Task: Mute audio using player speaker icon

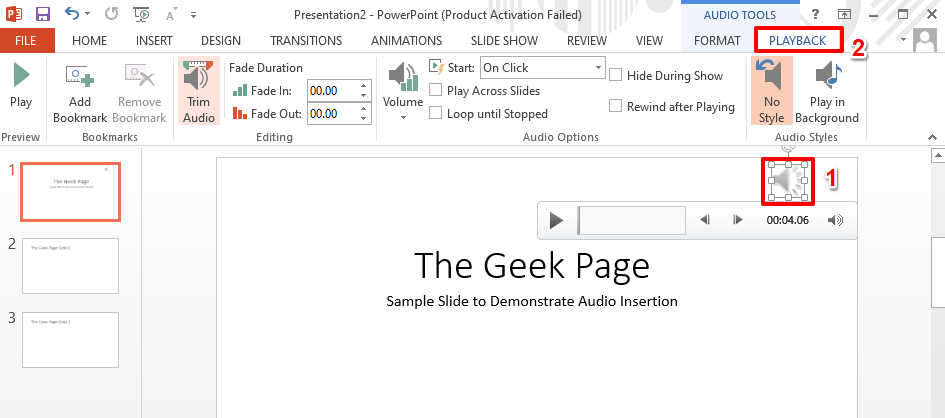Action: 836,220
